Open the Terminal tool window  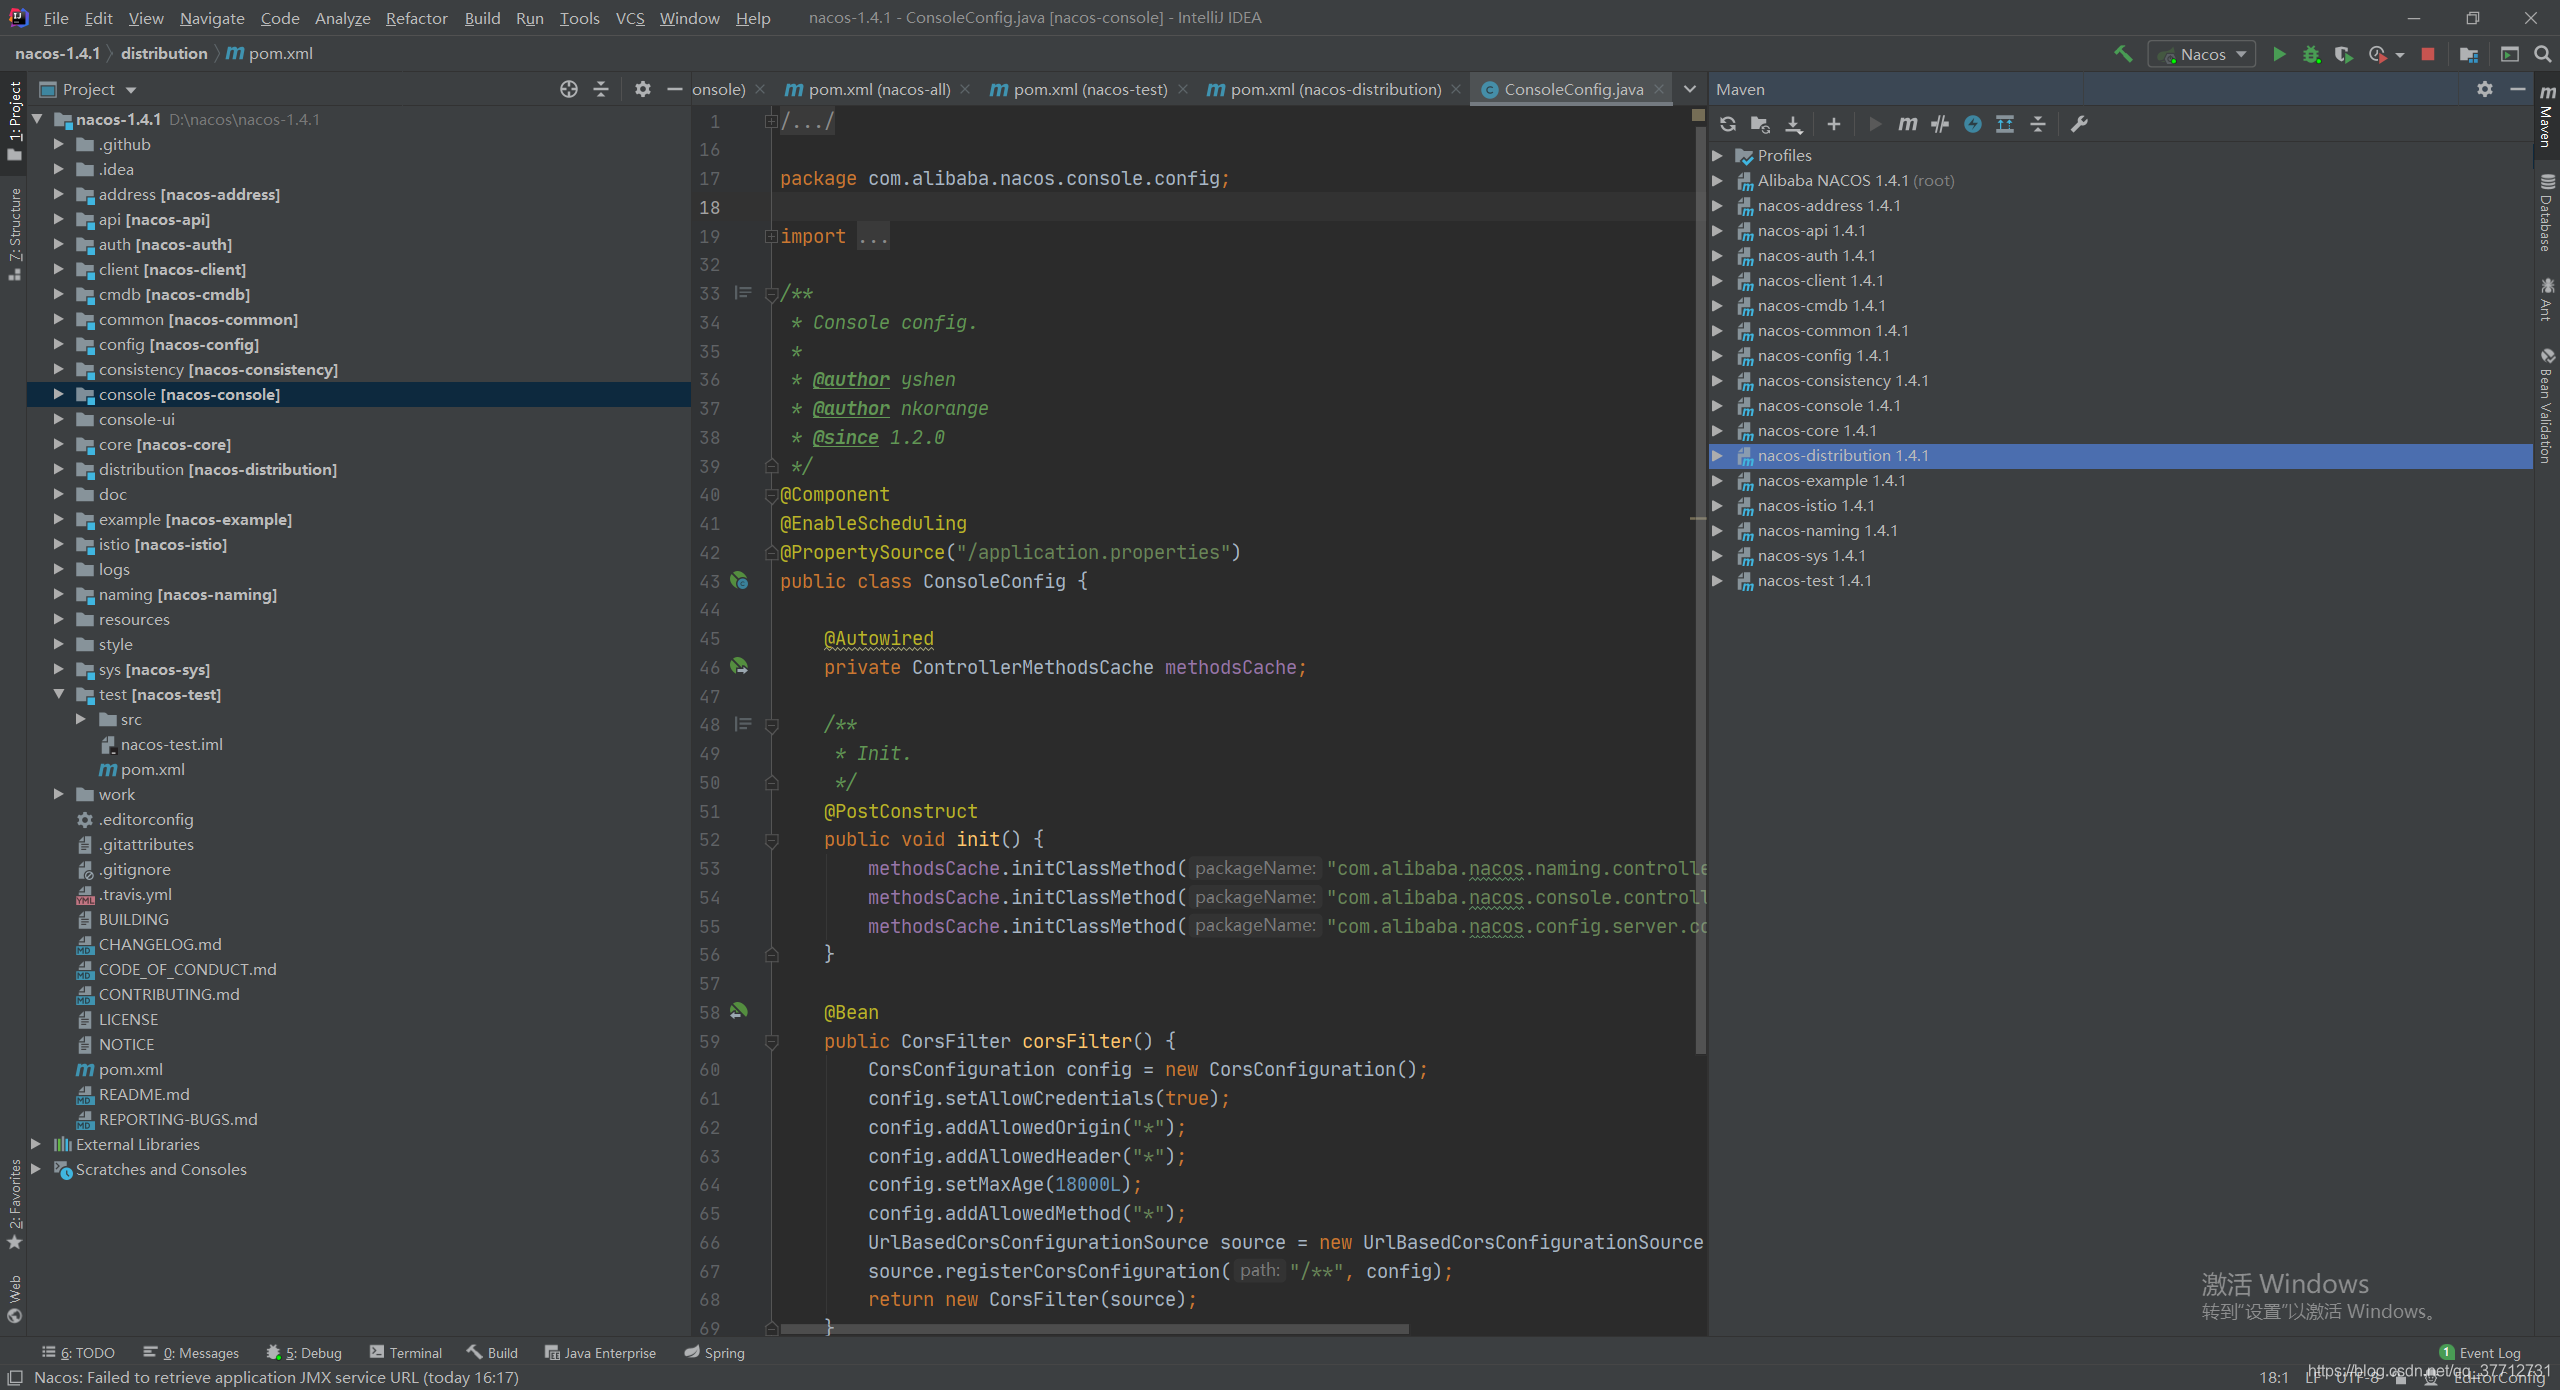[x=405, y=1352]
